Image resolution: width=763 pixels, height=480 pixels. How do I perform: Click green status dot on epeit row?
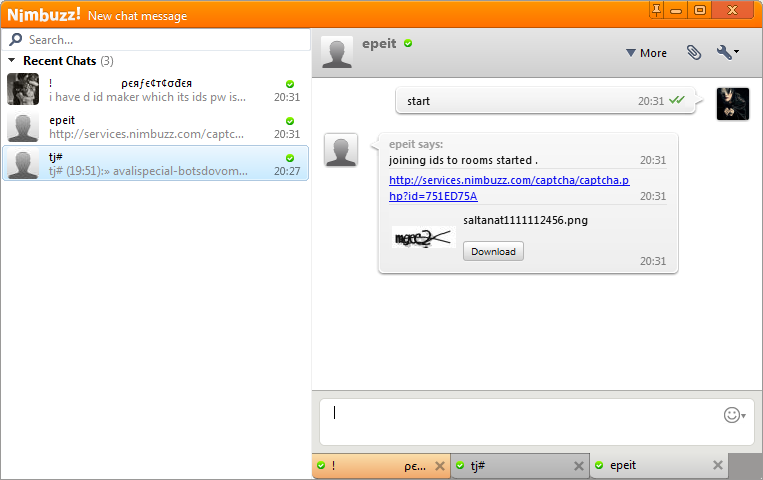(290, 121)
